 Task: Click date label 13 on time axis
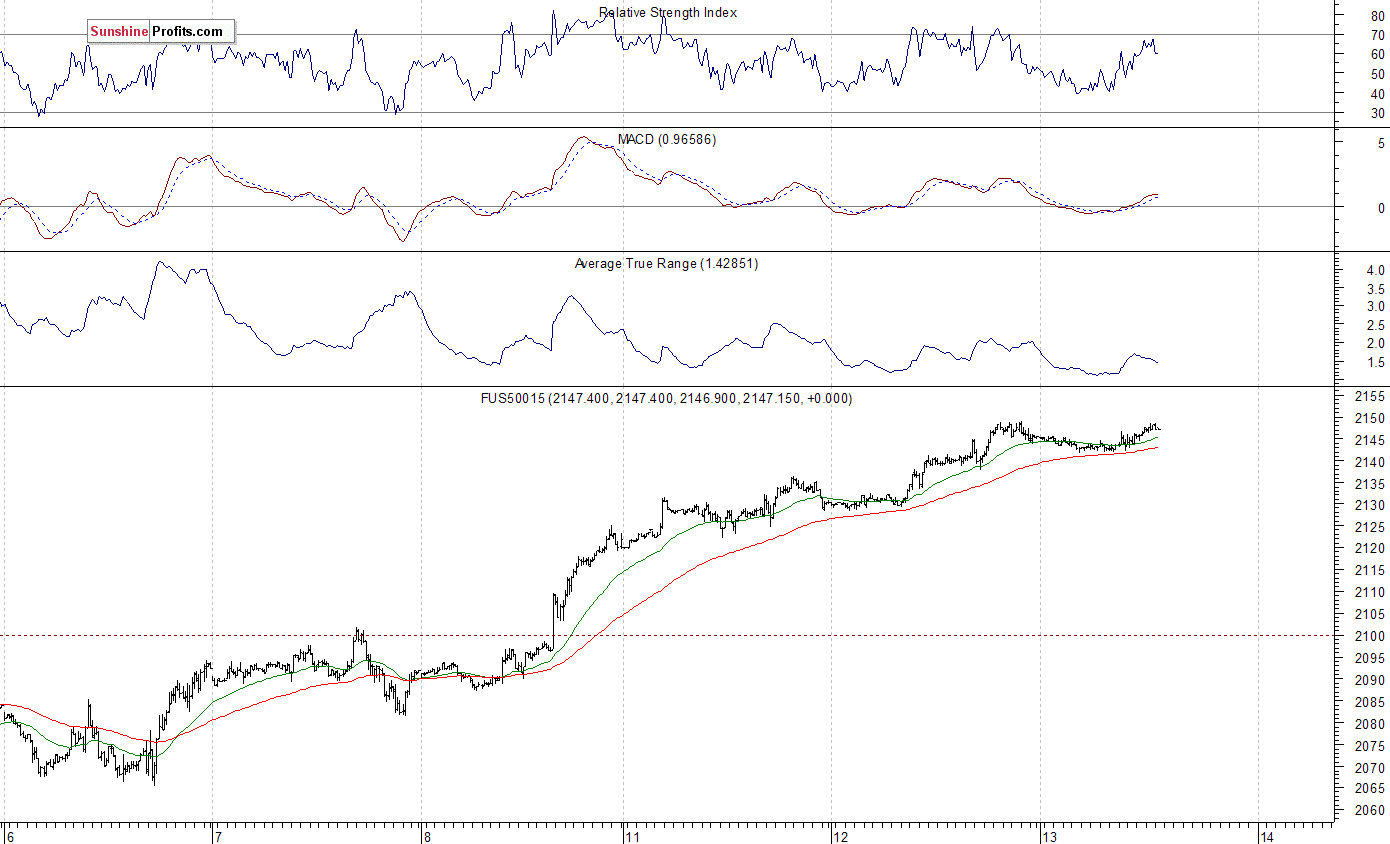pos(1049,836)
